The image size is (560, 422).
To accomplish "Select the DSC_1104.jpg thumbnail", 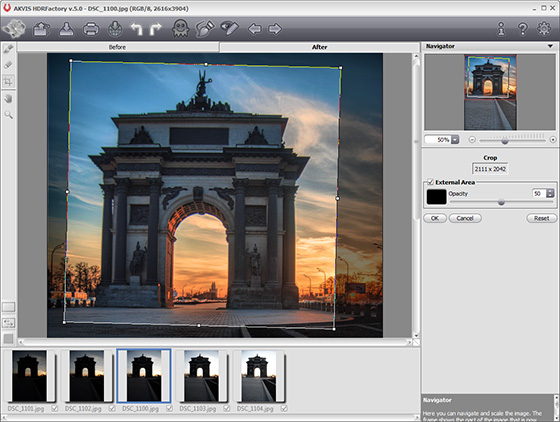I will (x=259, y=376).
